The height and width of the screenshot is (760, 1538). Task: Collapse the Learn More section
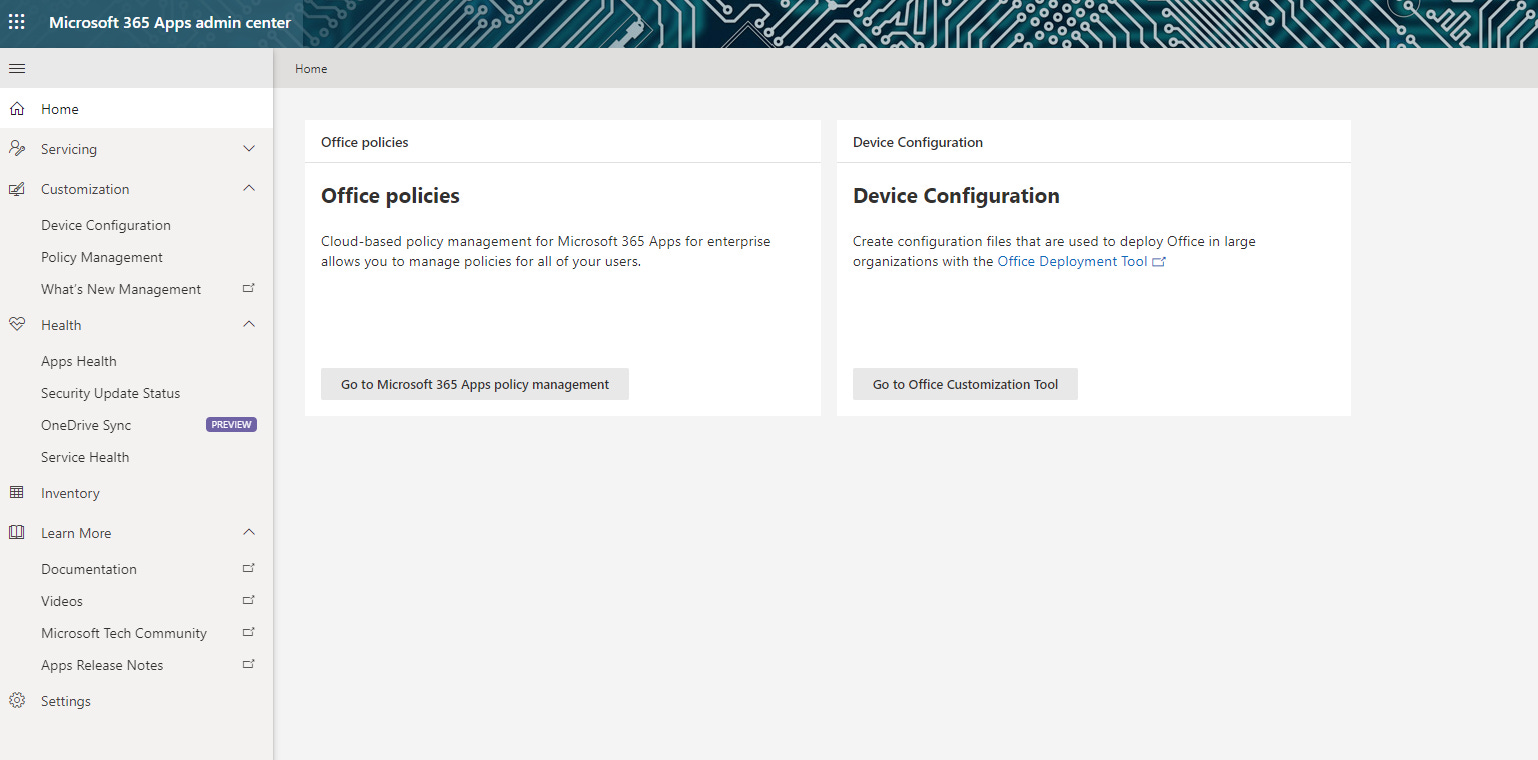(248, 532)
